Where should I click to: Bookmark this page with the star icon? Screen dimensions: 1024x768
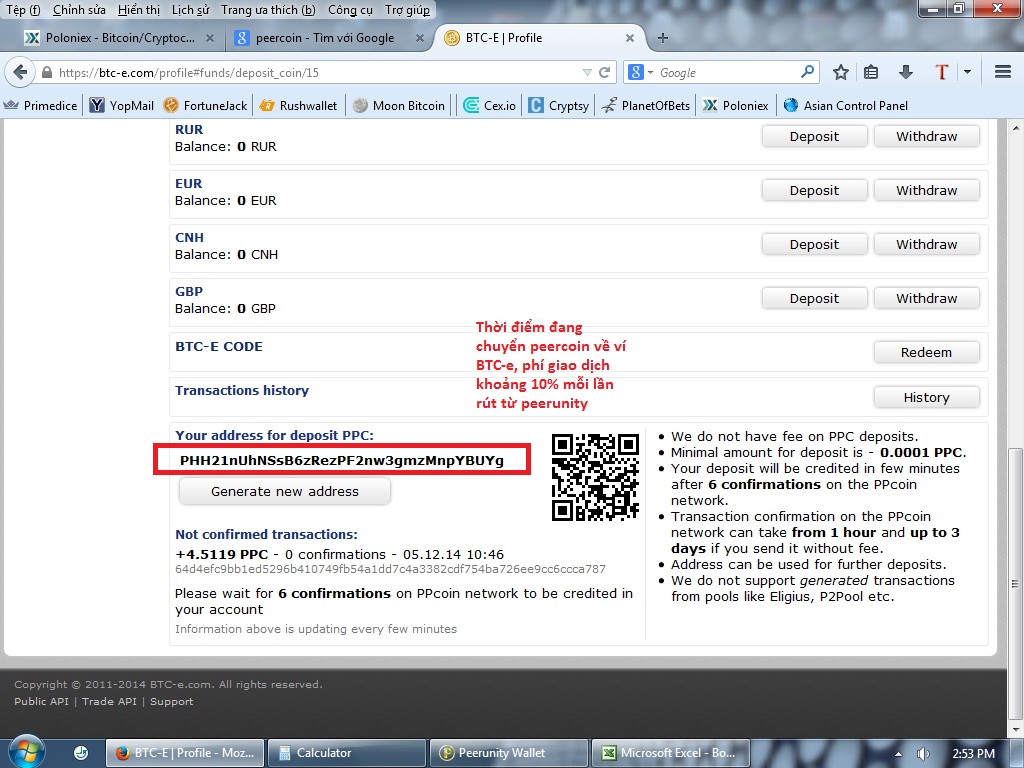click(x=840, y=72)
